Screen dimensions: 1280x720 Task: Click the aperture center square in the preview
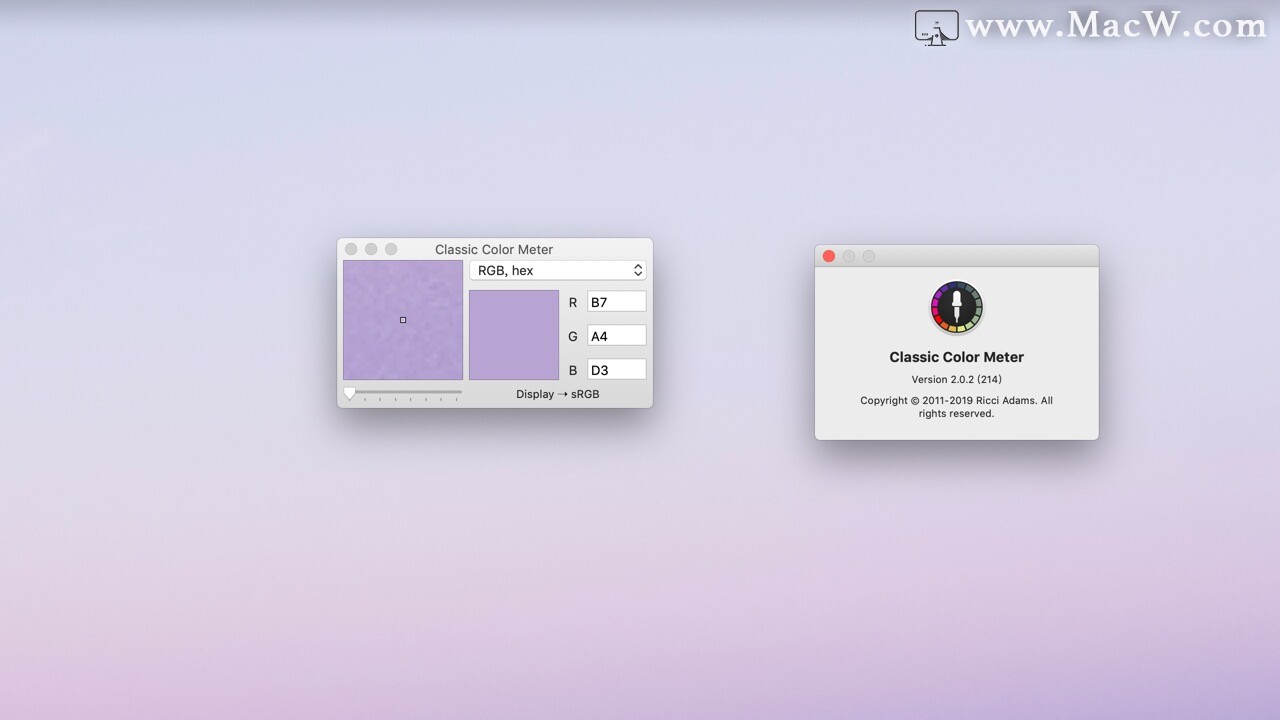(x=403, y=320)
